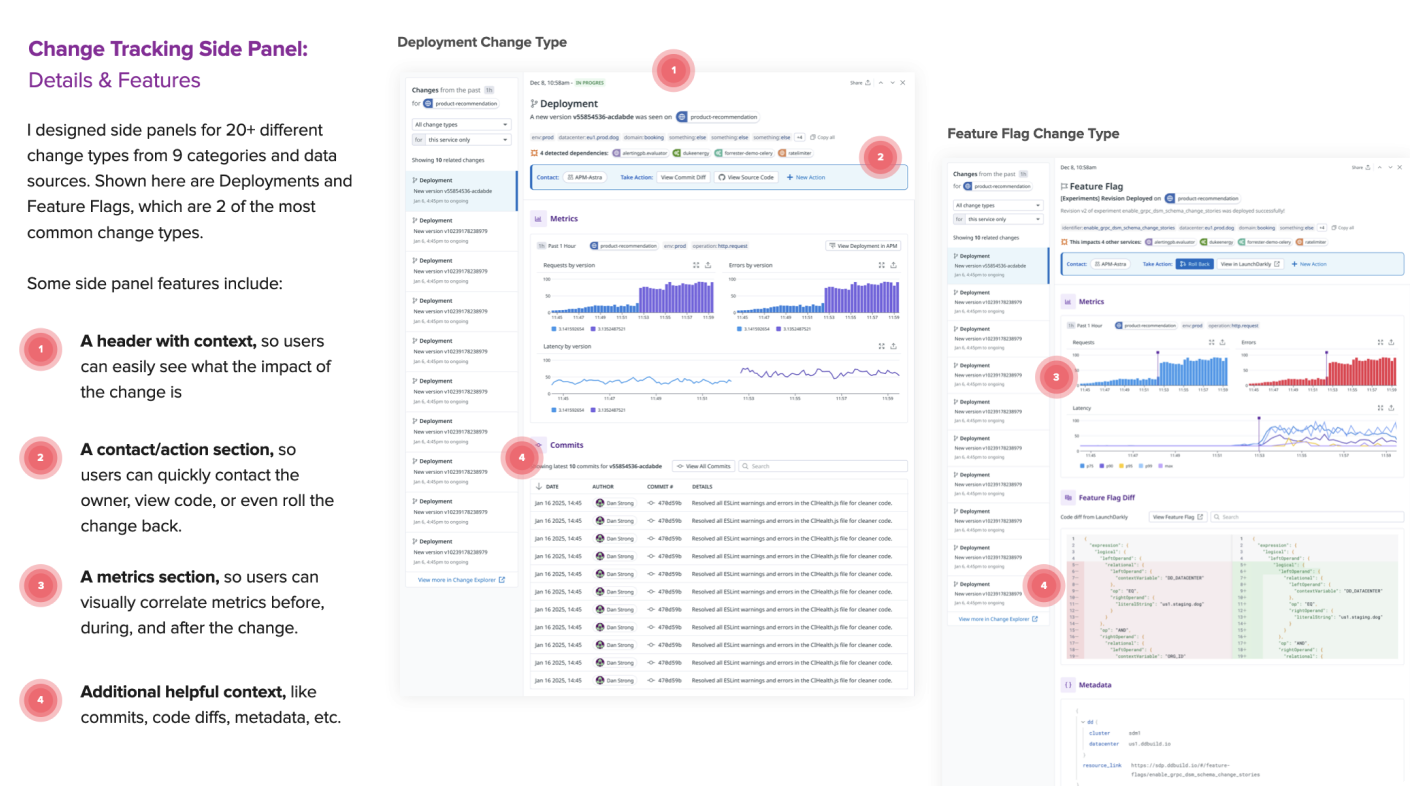The width and height of the screenshot is (1410, 786).
Task: Export the Errors by version chart
Action: [893, 265]
